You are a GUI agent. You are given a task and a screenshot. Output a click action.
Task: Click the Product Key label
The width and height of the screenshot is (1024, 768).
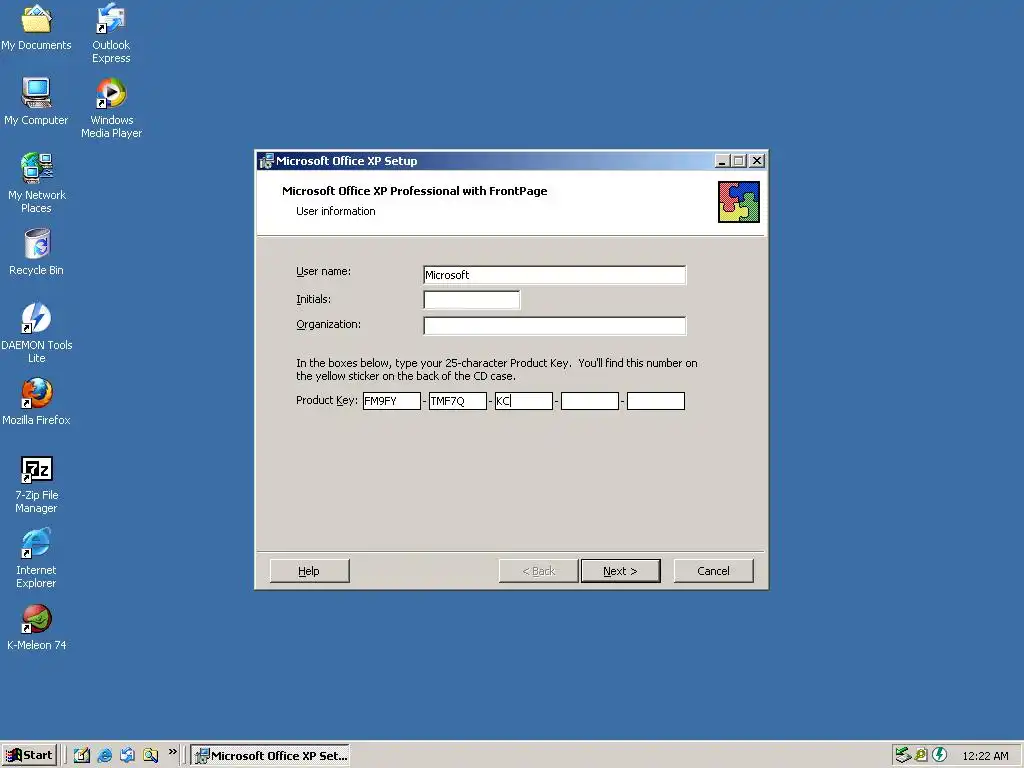pyautogui.click(x=327, y=400)
